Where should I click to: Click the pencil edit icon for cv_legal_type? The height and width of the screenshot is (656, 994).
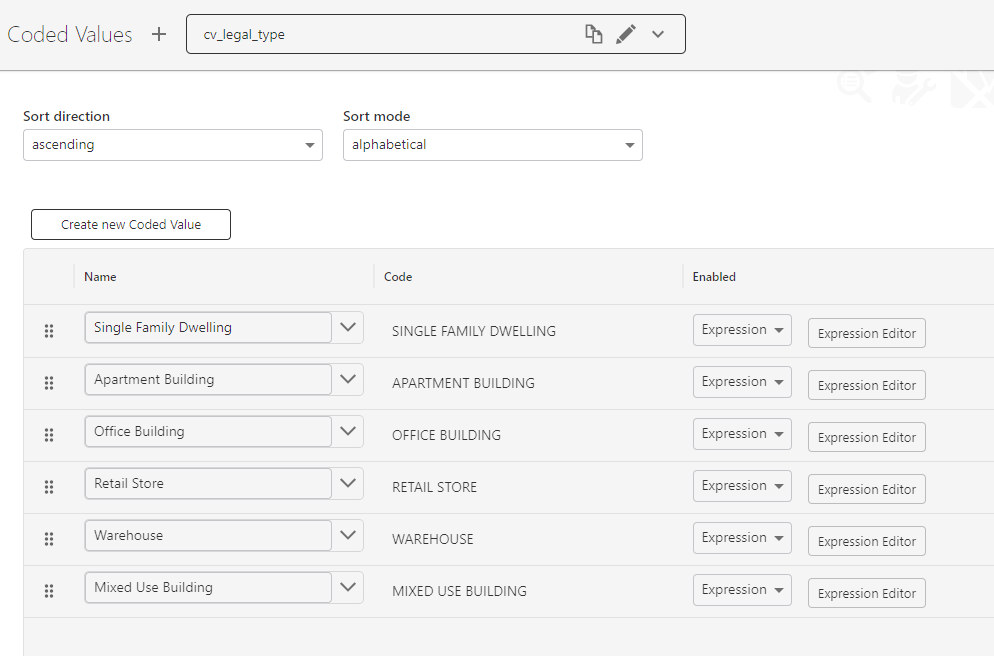(x=626, y=34)
